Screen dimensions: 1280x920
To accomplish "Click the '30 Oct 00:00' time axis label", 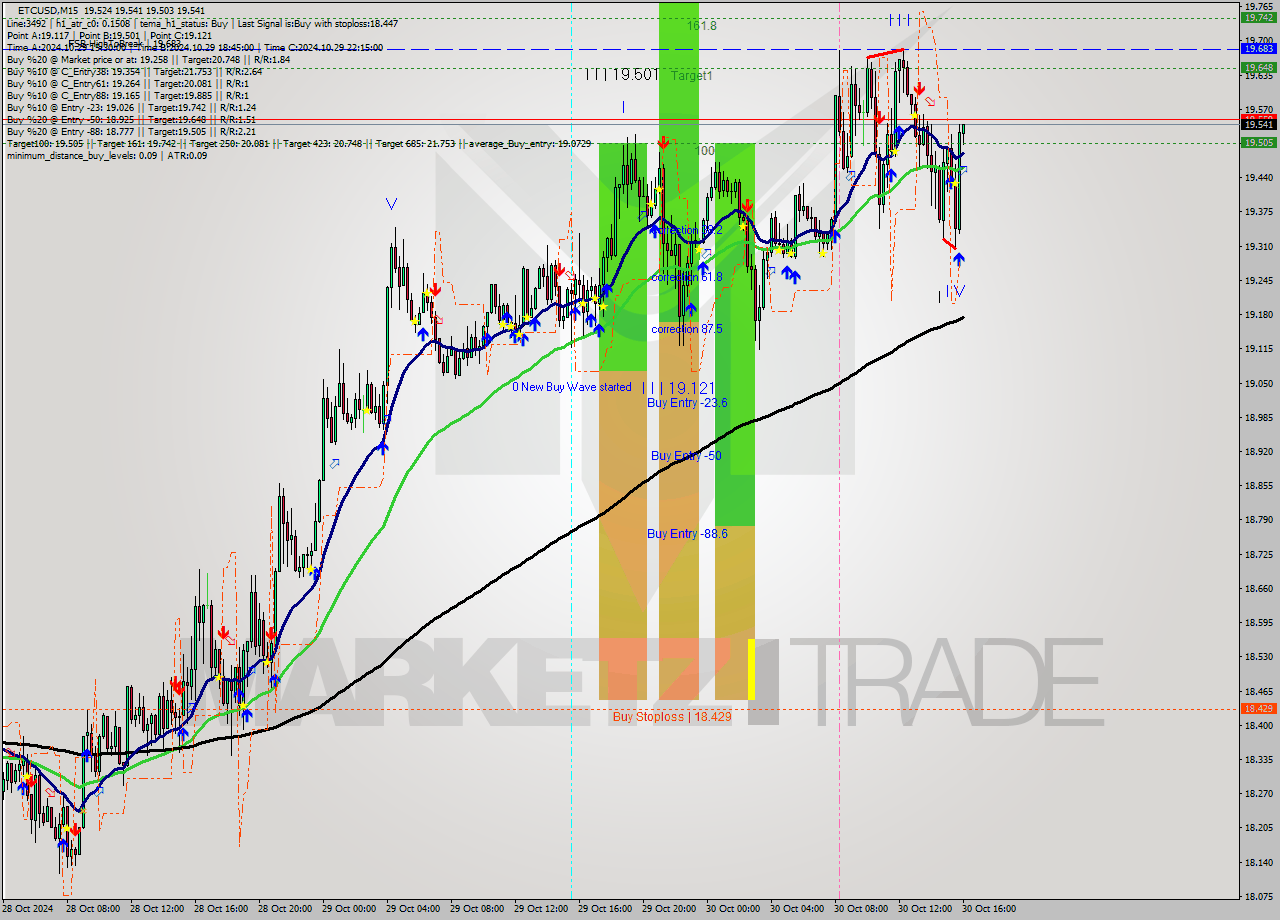I will pos(735,909).
